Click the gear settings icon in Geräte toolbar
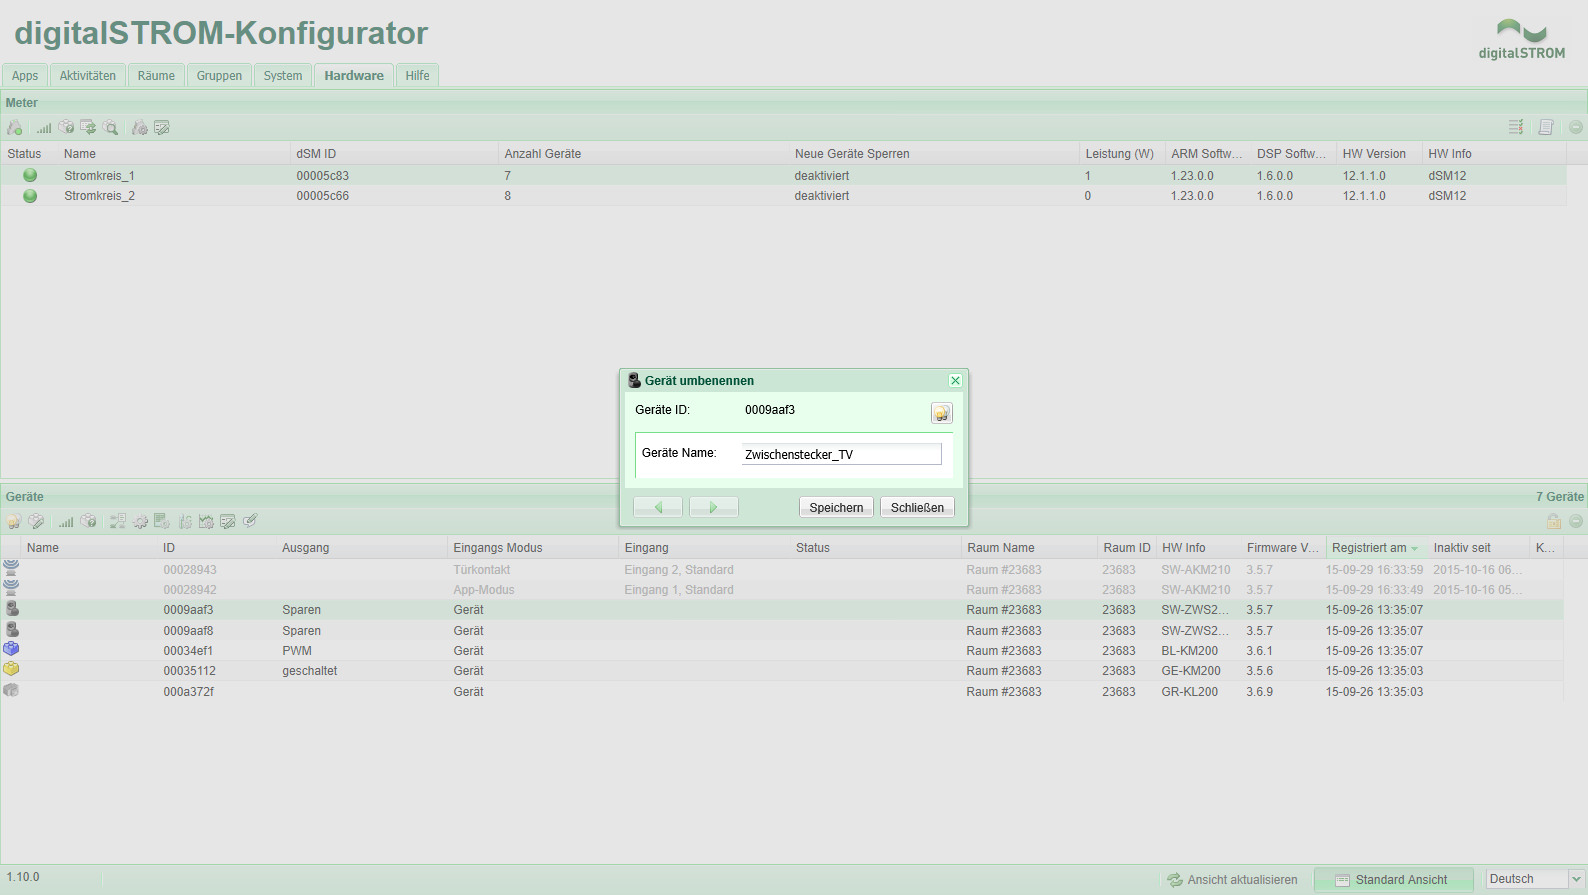Image resolution: width=1588 pixels, height=895 pixels. (x=140, y=522)
